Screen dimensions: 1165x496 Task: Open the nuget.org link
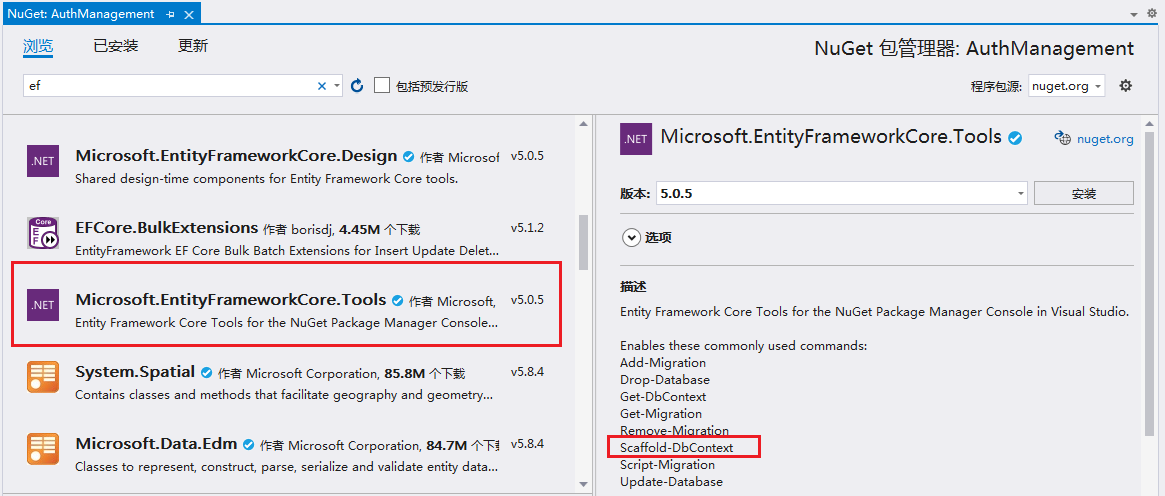(x=1105, y=139)
